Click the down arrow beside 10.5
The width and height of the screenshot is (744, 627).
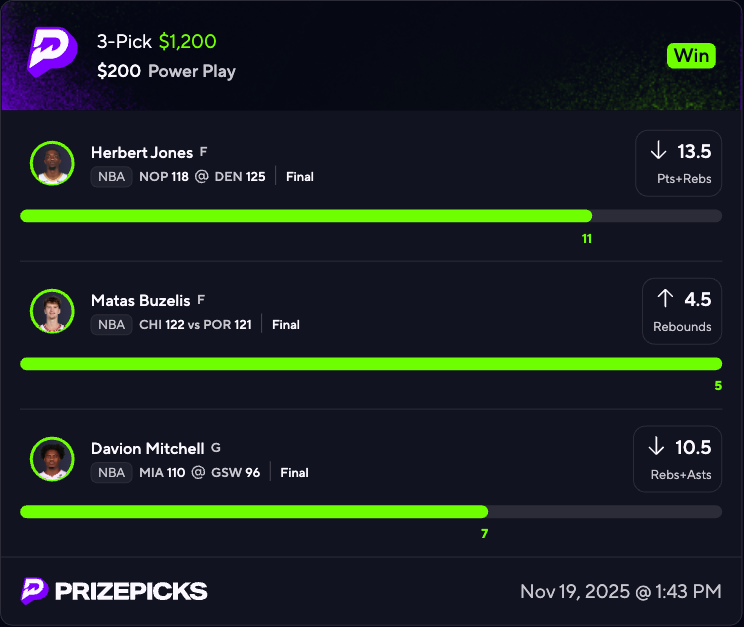(656, 447)
